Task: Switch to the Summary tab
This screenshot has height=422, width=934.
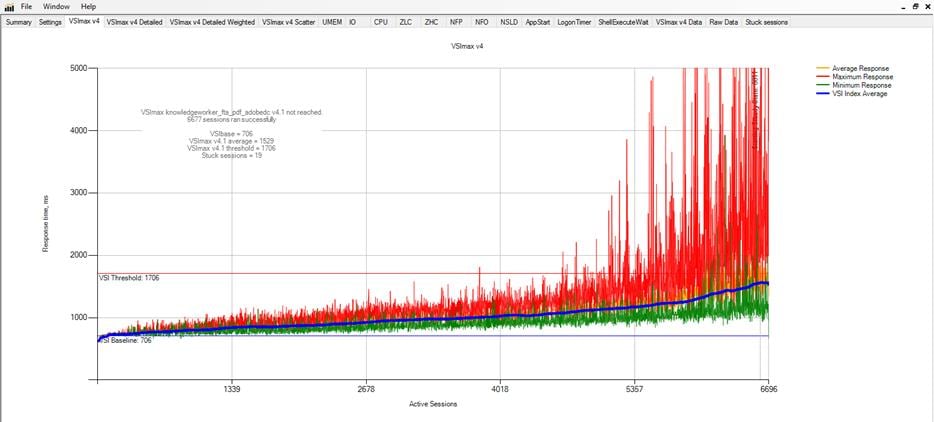Action: [18, 22]
